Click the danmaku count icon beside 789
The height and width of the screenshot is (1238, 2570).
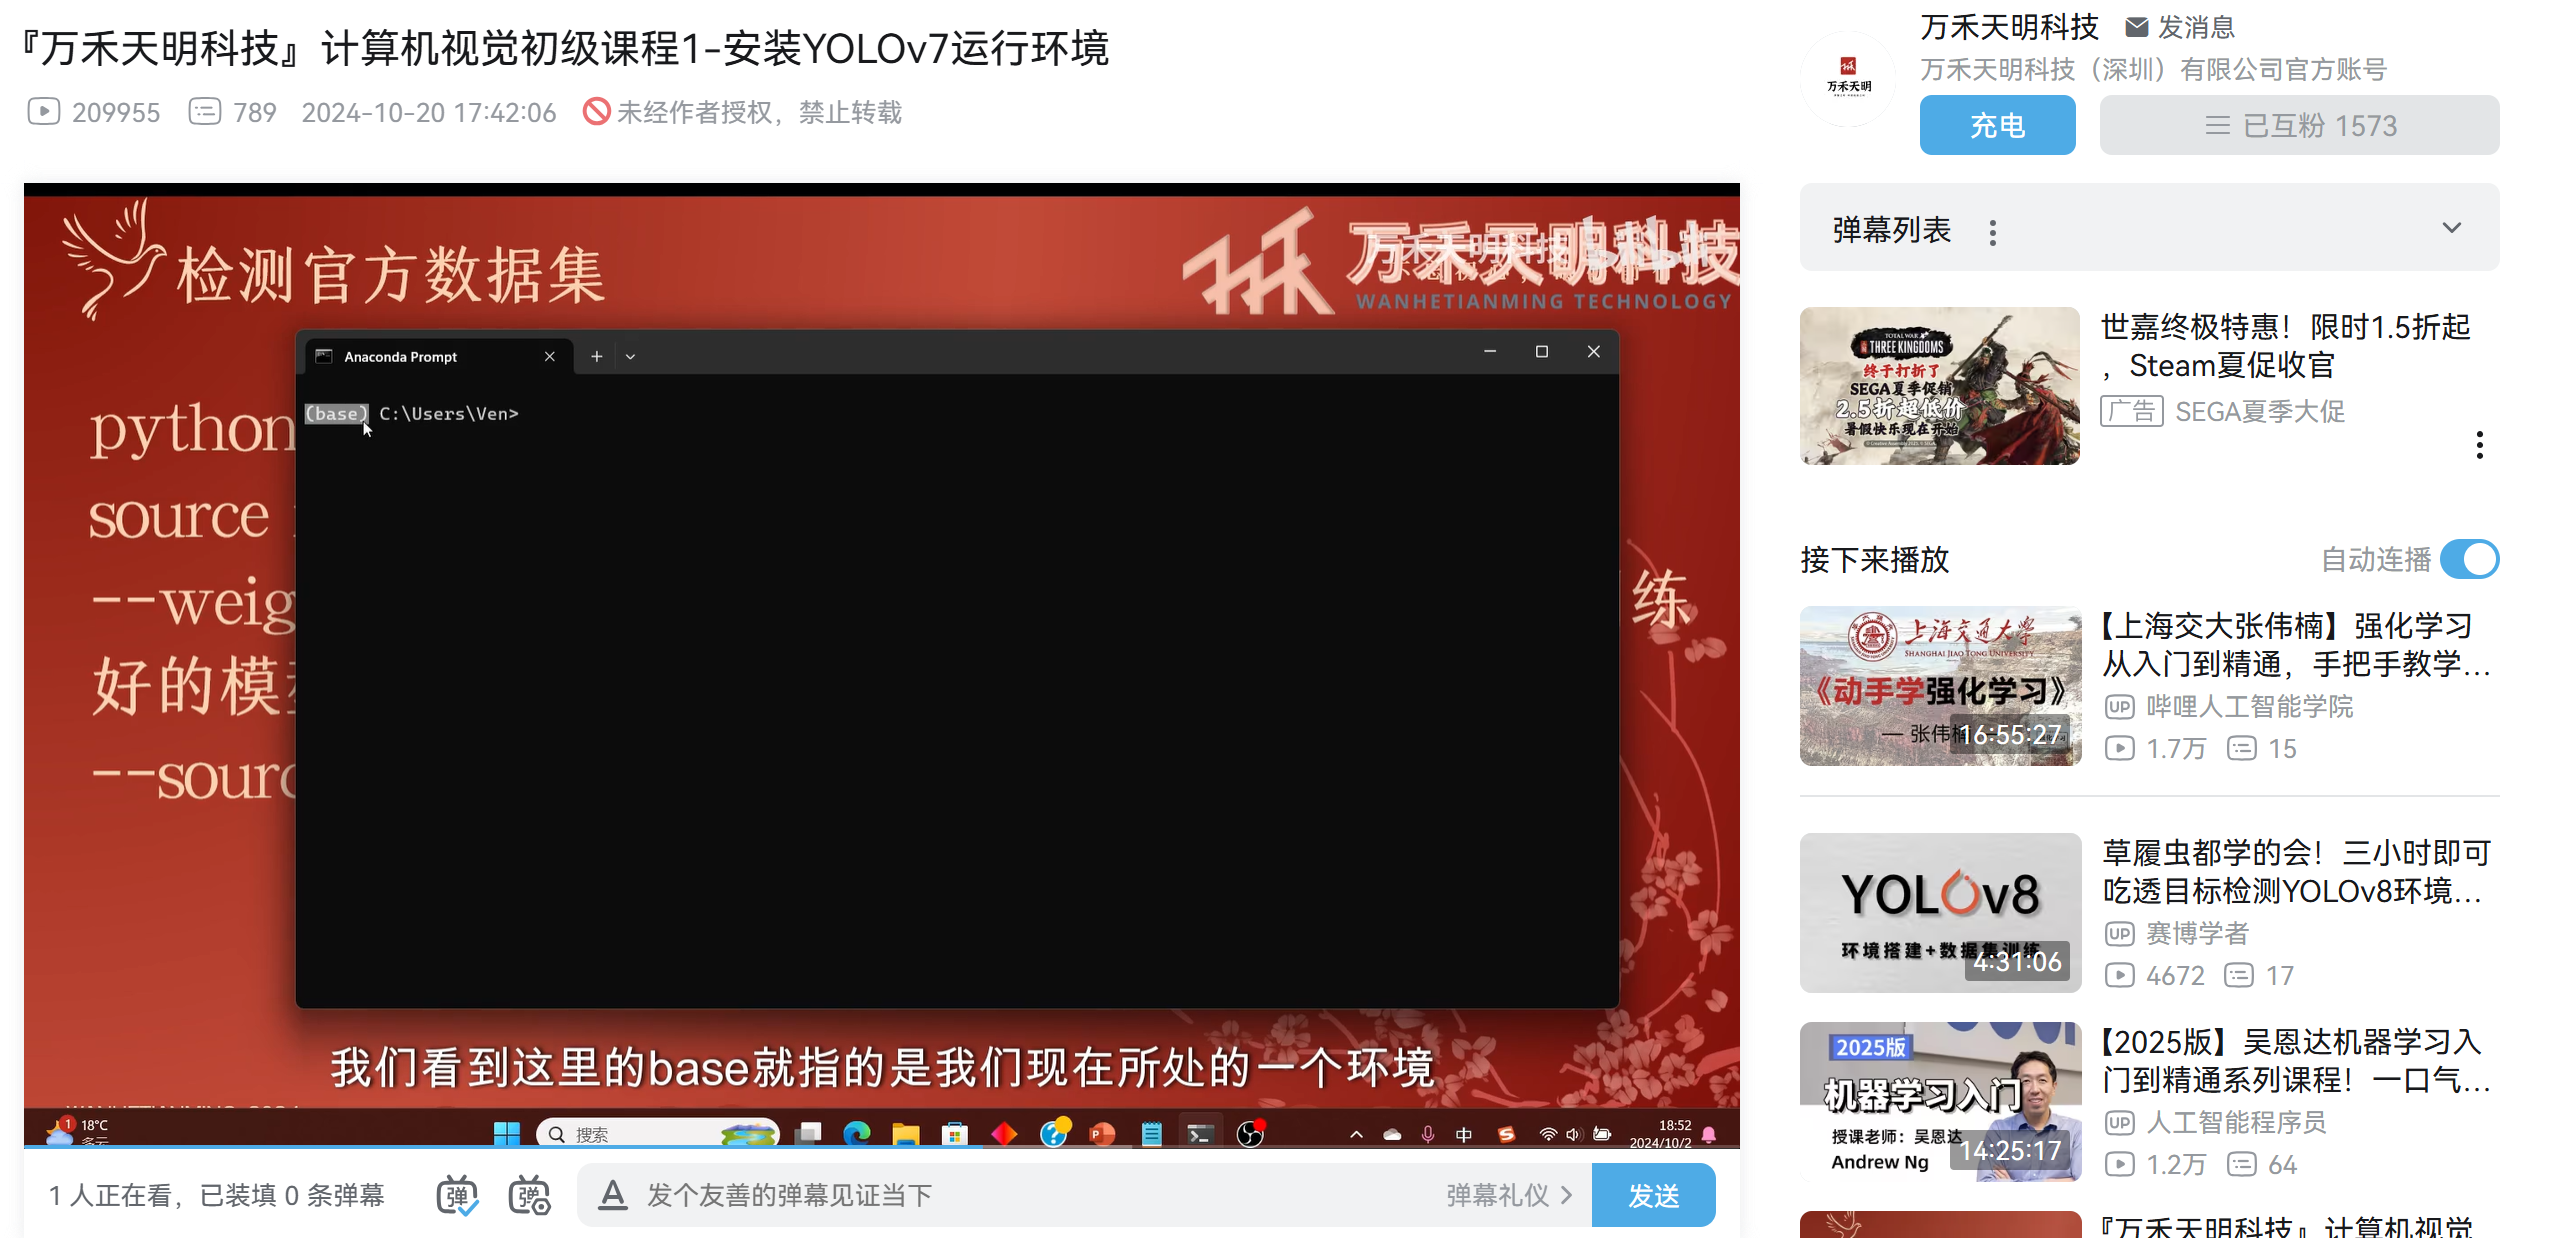(x=205, y=111)
